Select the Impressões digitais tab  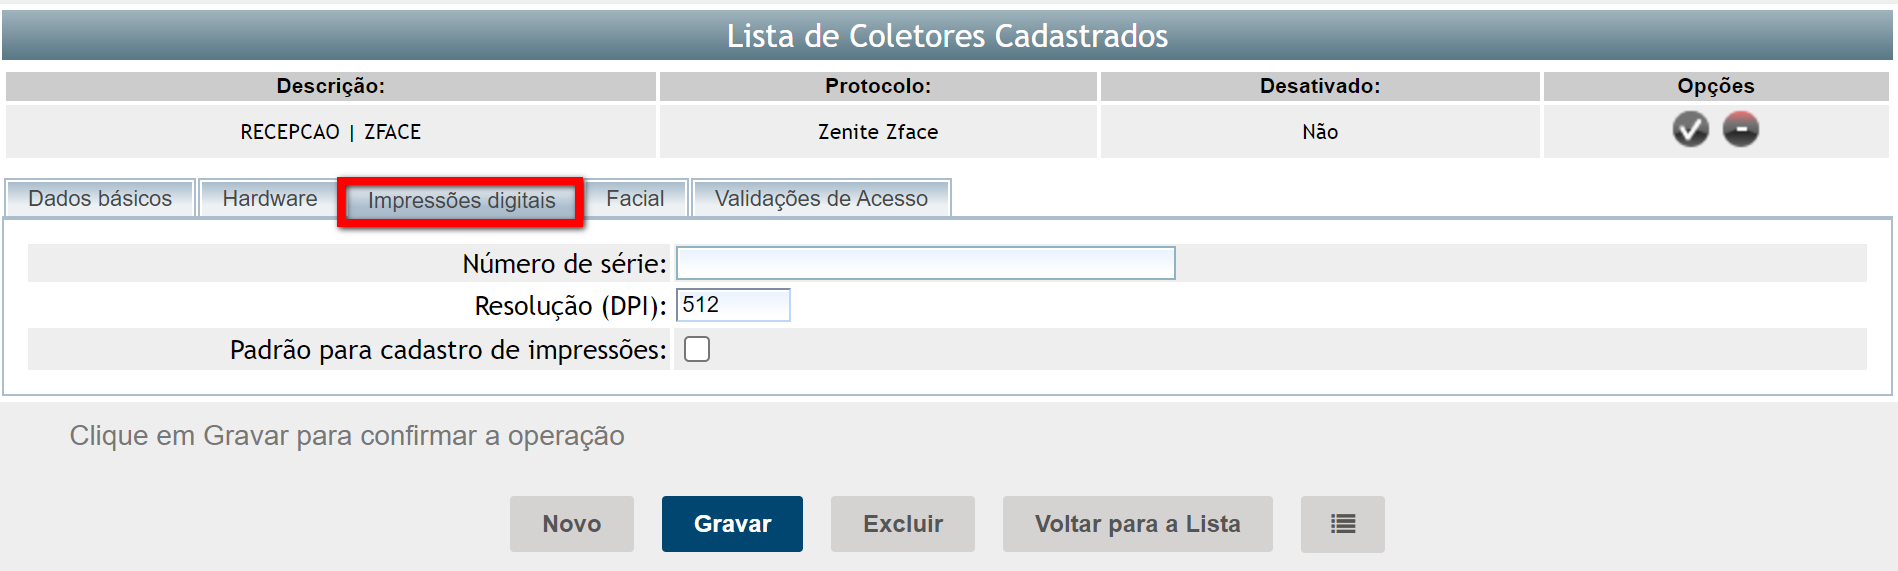tap(461, 201)
